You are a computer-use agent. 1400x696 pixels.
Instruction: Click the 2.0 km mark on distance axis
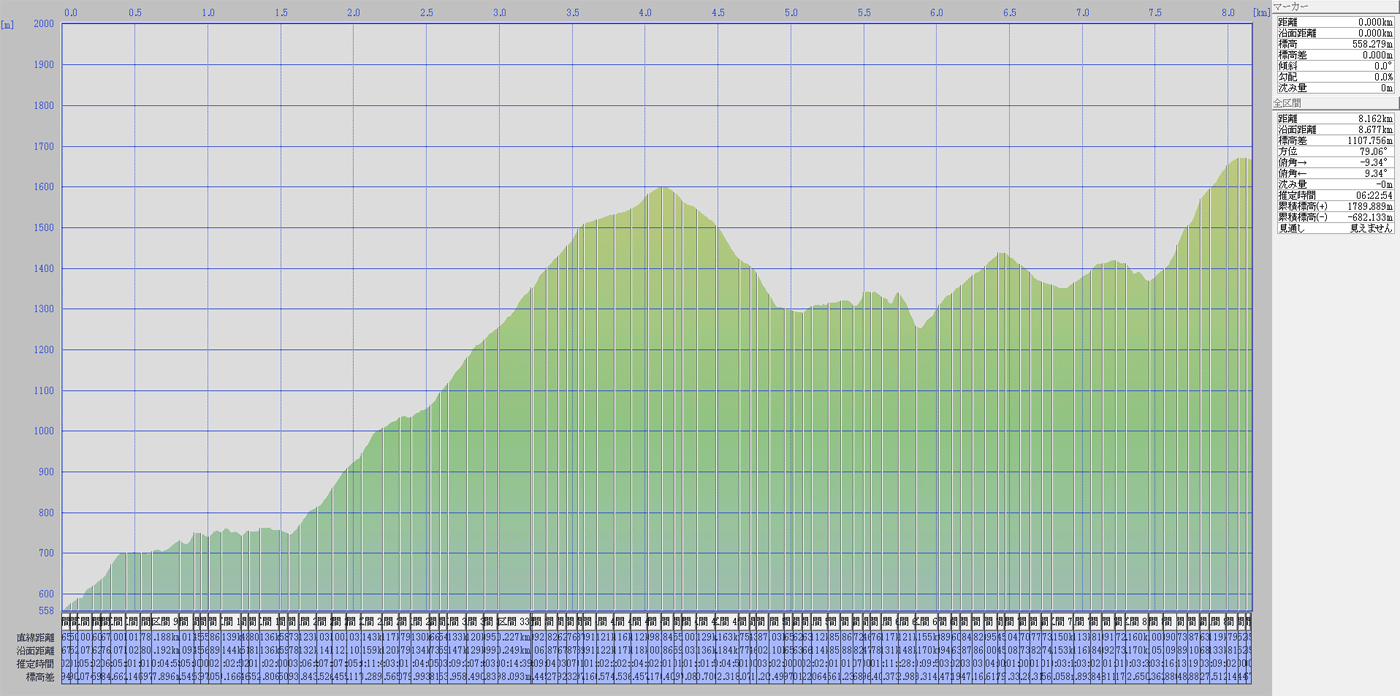coord(354,13)
